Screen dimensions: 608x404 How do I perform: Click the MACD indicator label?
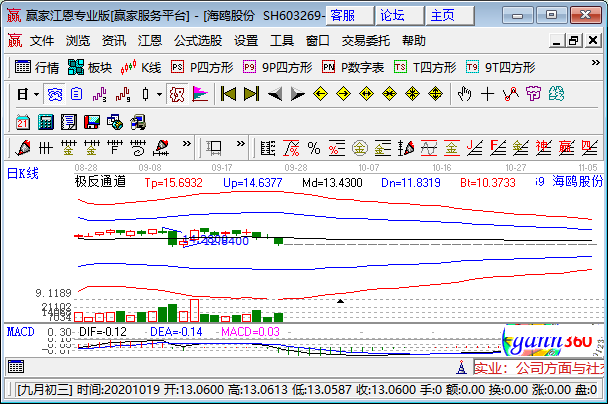point(21,332)
